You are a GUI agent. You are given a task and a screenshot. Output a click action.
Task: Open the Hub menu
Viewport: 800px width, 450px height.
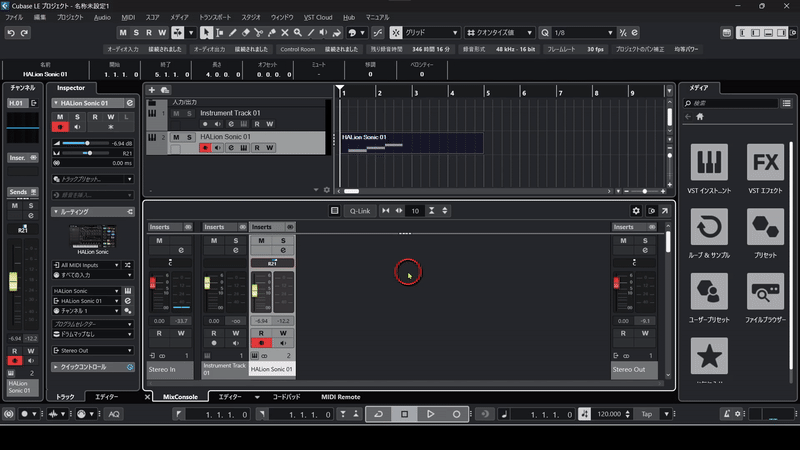(x=349, y=17)
